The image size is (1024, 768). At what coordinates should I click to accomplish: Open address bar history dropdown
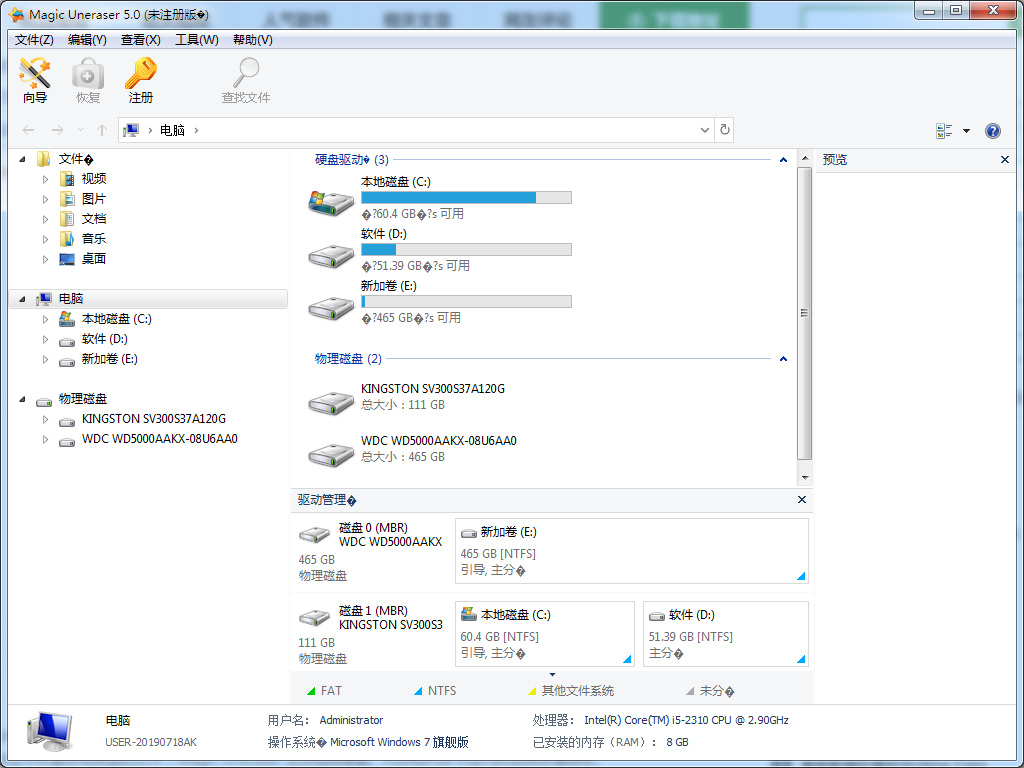coord(705,130)
